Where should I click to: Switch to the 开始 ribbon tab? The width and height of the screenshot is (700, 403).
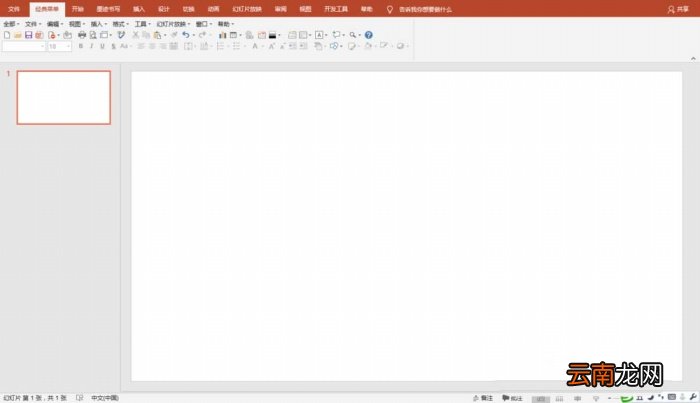coord(78,9)
